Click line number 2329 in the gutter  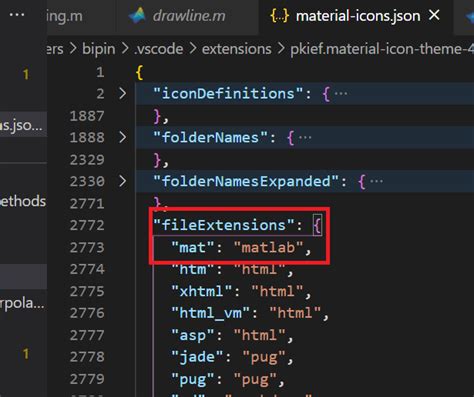87,160
